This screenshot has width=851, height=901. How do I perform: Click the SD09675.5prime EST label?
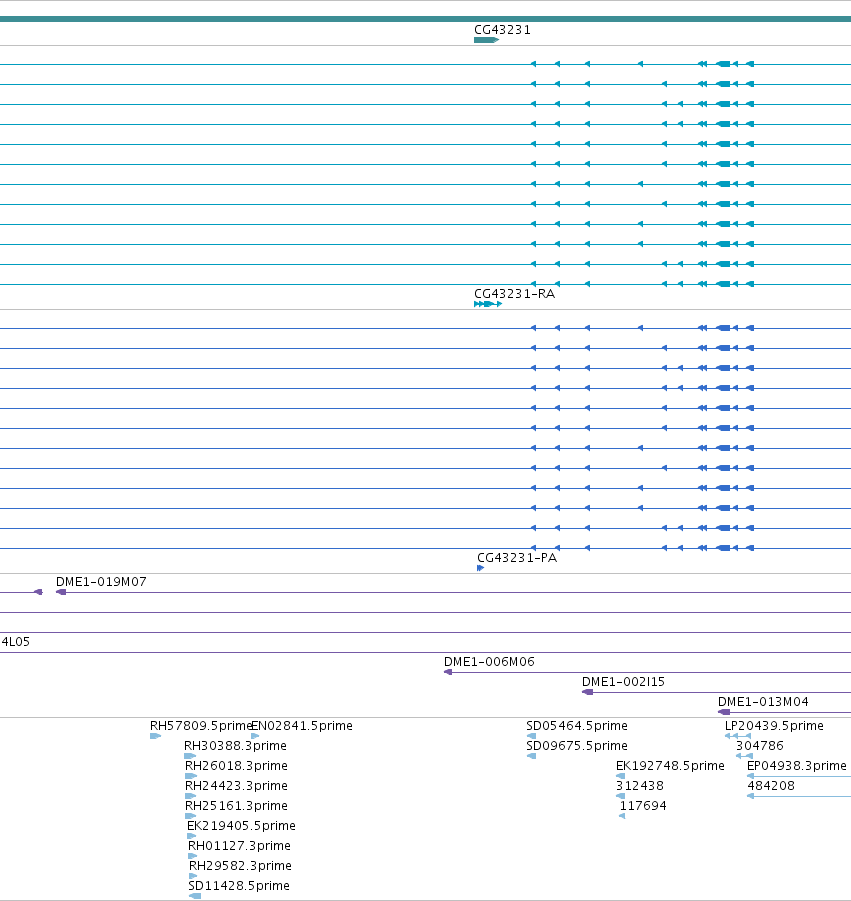click(577, 746)
